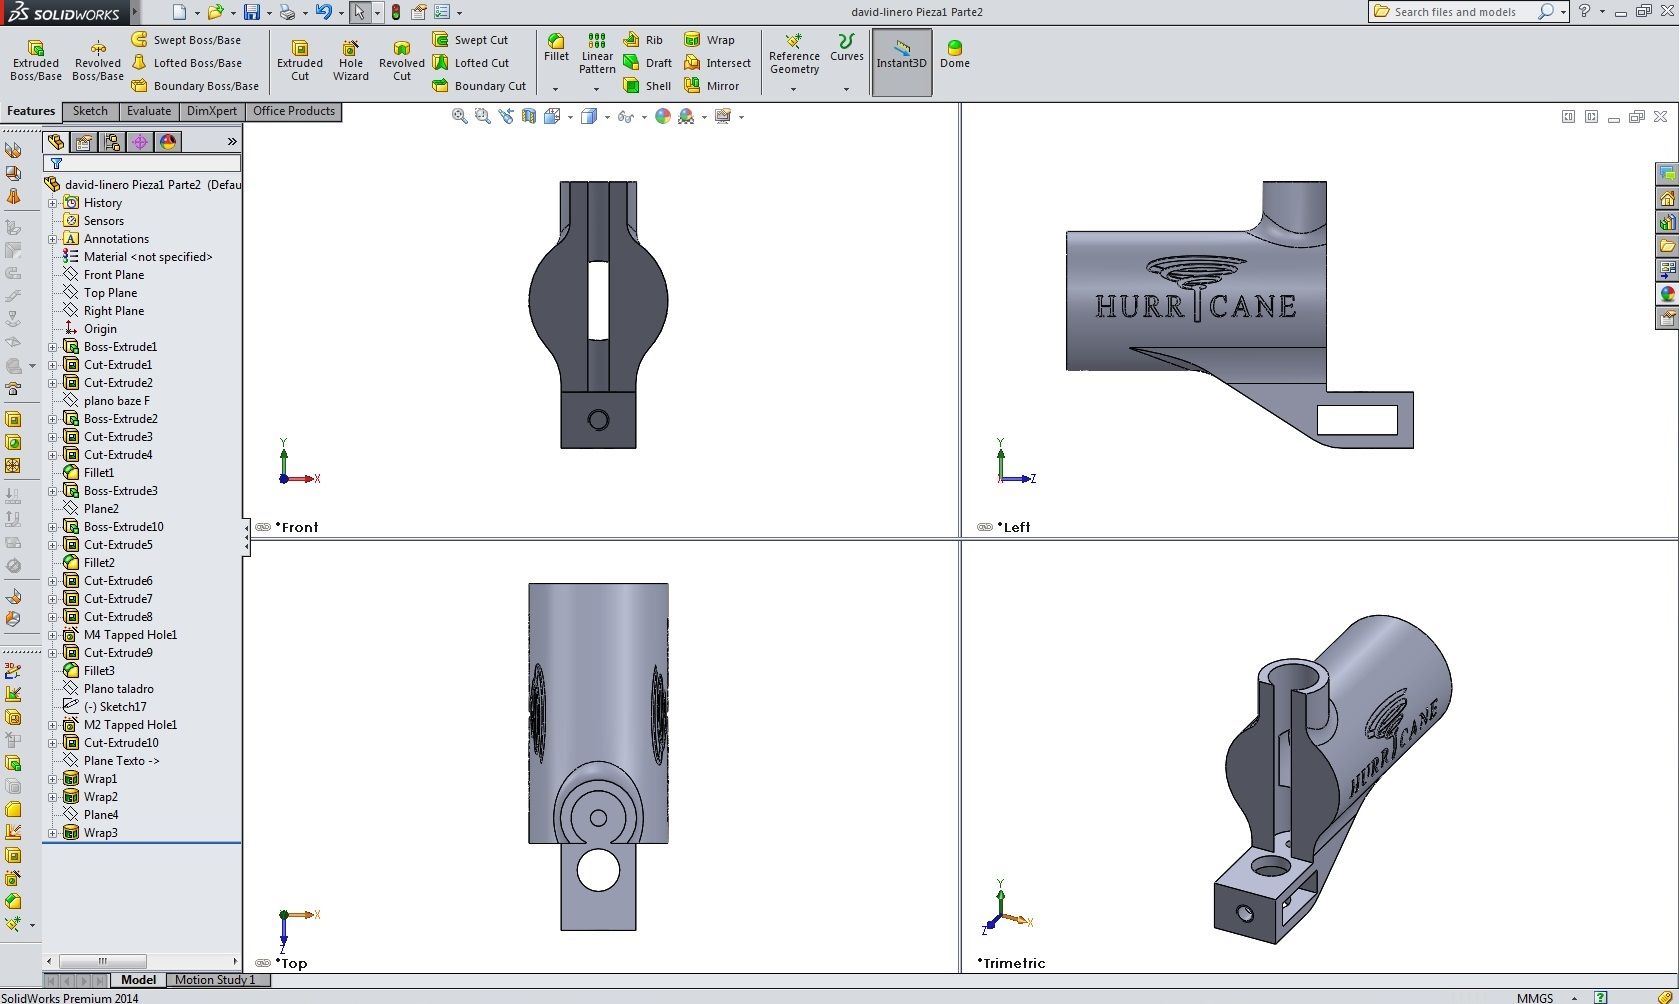
Task: Toggle link views icon beside *Left label
Action: point(985,527)
